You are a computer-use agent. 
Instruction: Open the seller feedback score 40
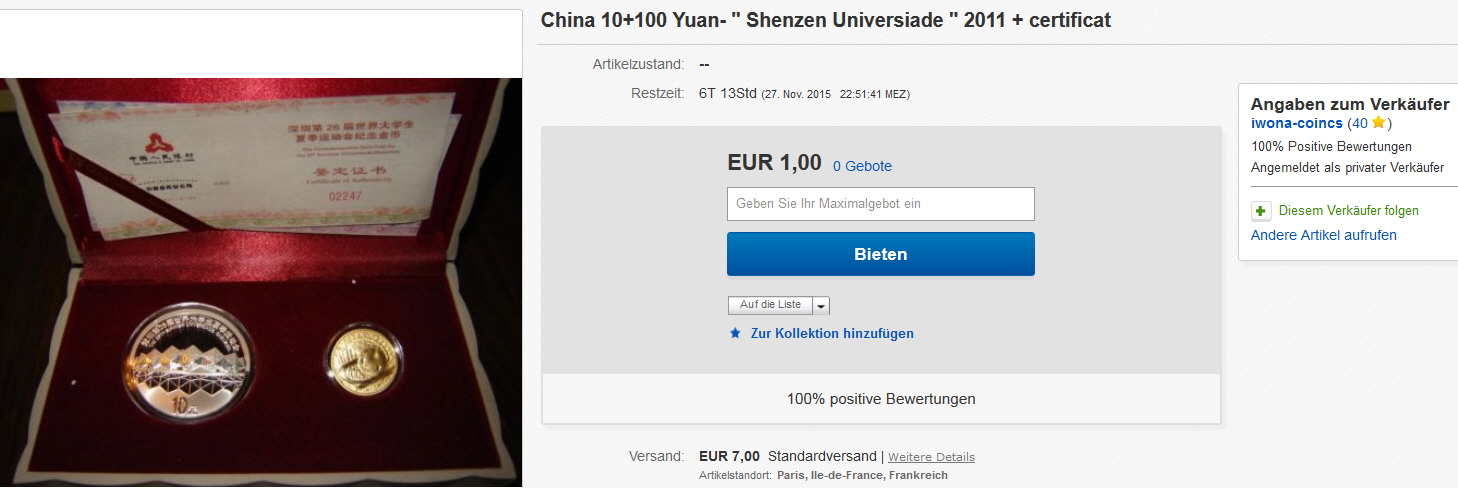1358,123
